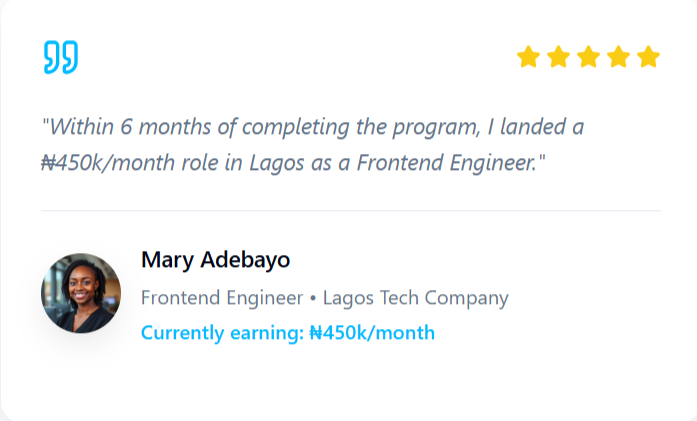697x421 pixels.
Task: Select the fourth rating star
Action: click(618, 57)
